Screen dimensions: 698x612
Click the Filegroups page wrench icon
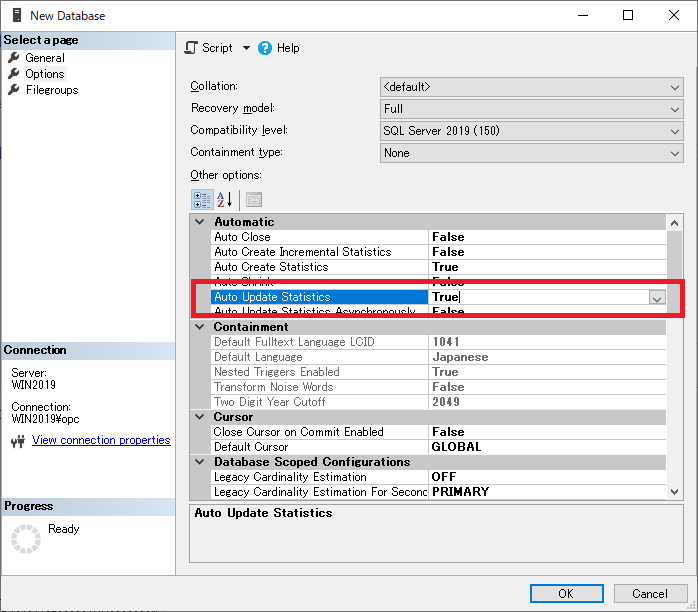coord(14,89)
